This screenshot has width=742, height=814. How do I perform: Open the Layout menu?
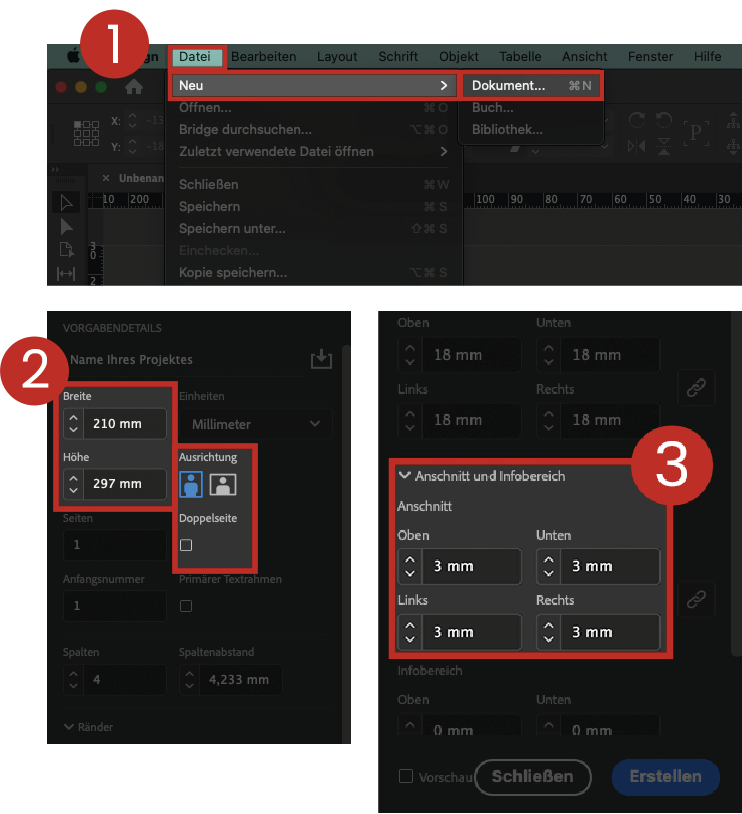[337, 56]
